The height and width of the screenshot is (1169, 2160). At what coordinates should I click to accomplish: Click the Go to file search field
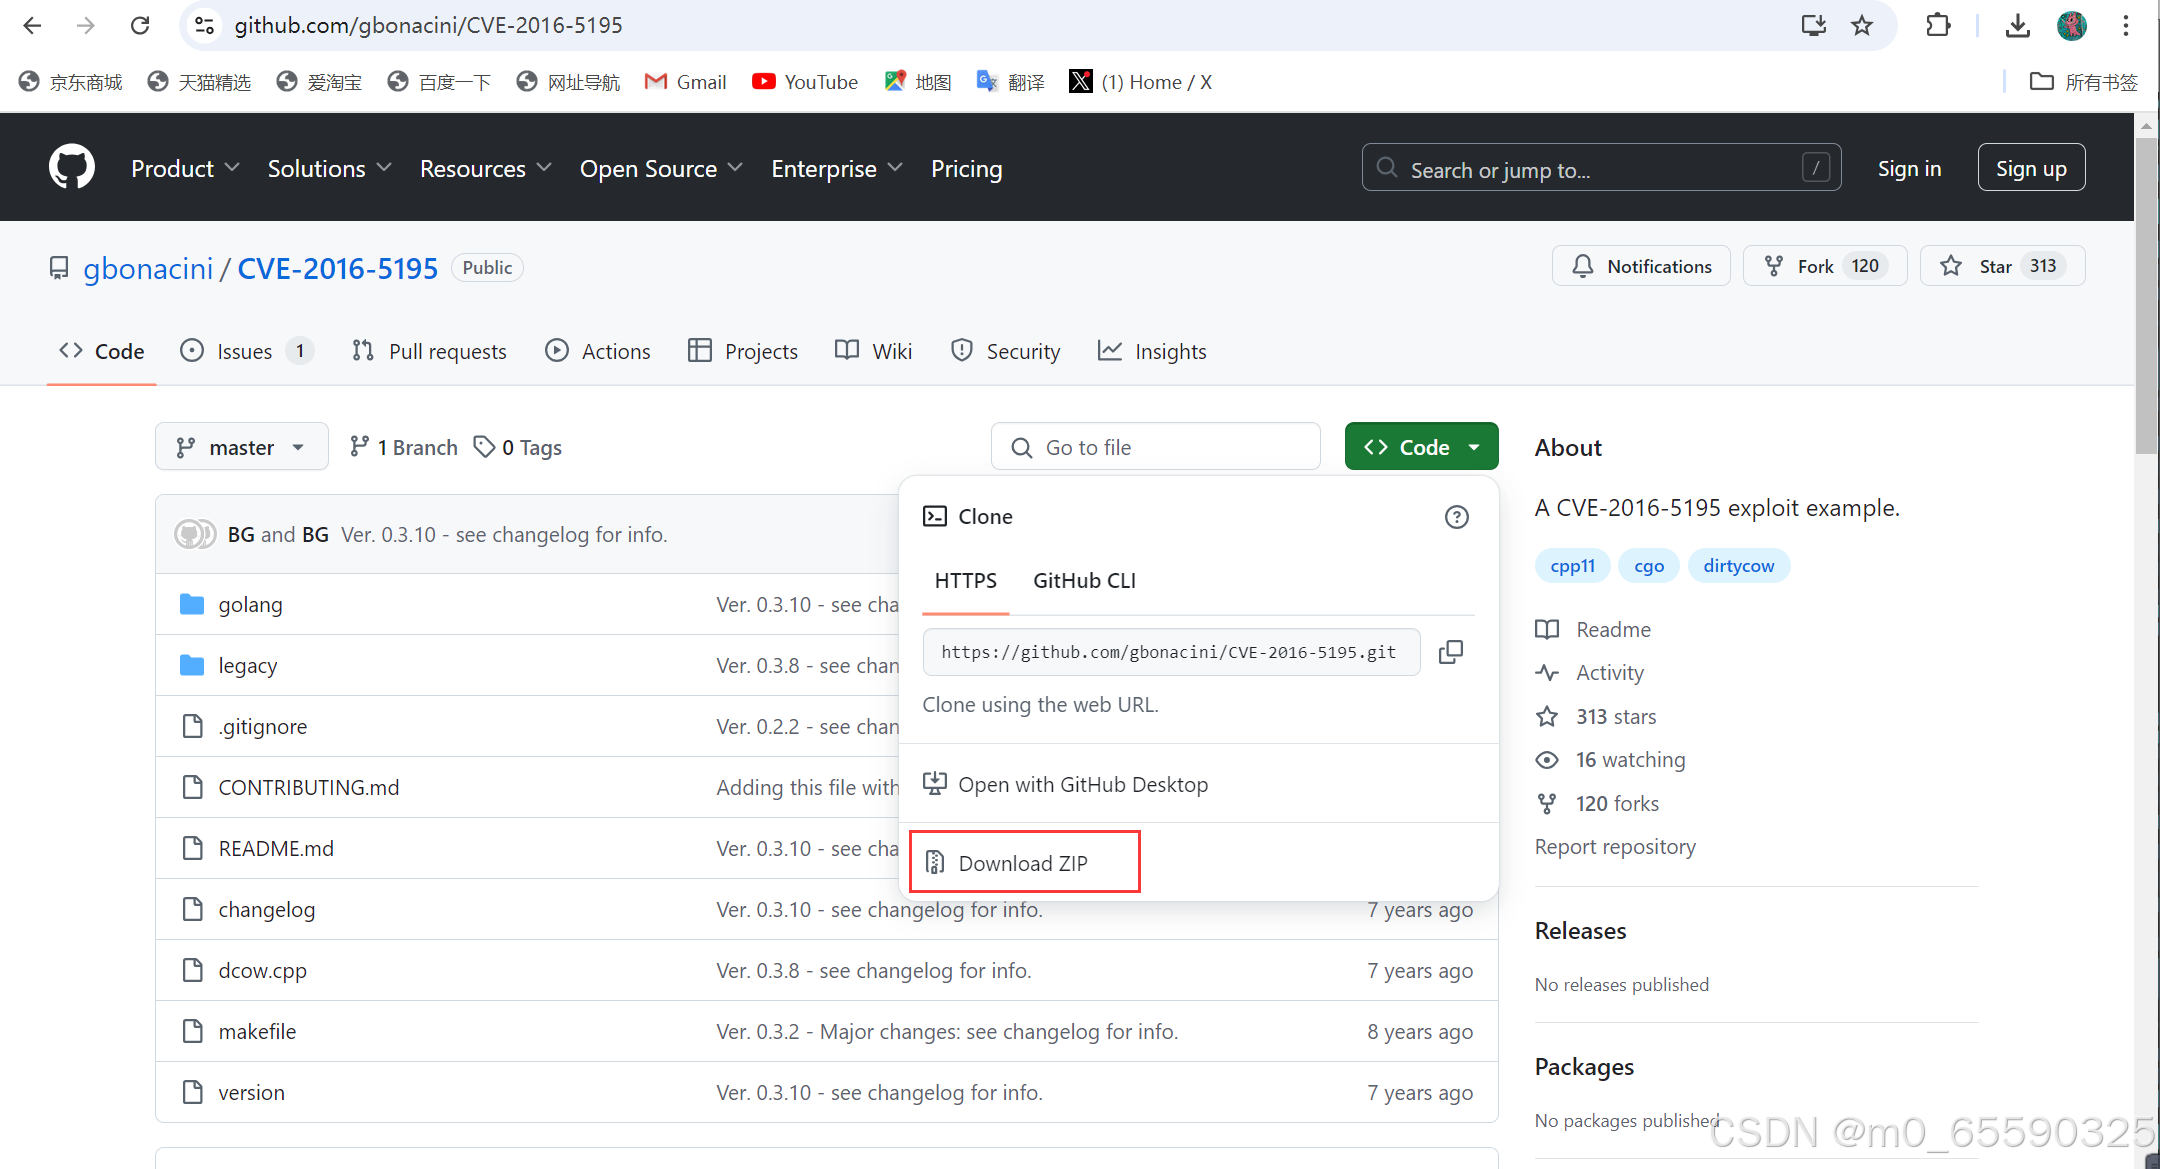point(1156,447)
